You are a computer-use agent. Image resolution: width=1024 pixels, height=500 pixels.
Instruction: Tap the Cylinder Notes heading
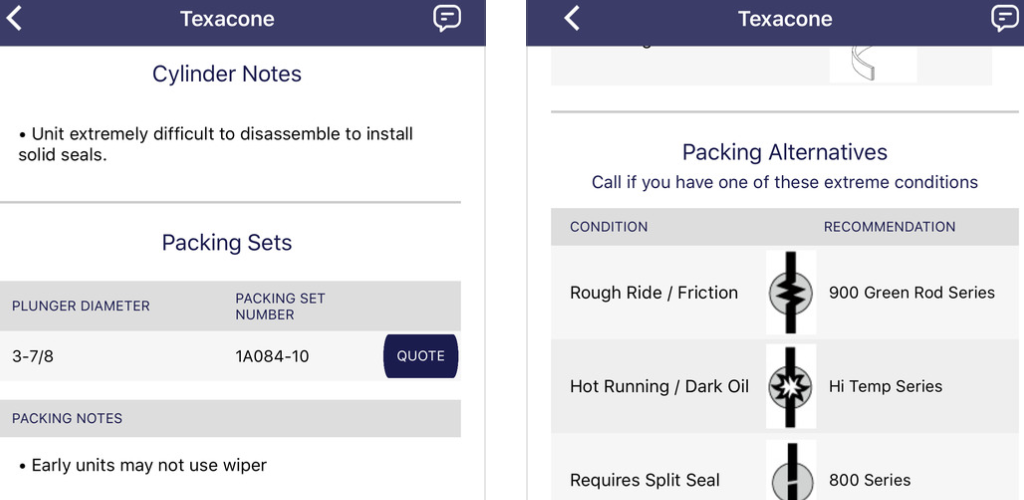227,74
